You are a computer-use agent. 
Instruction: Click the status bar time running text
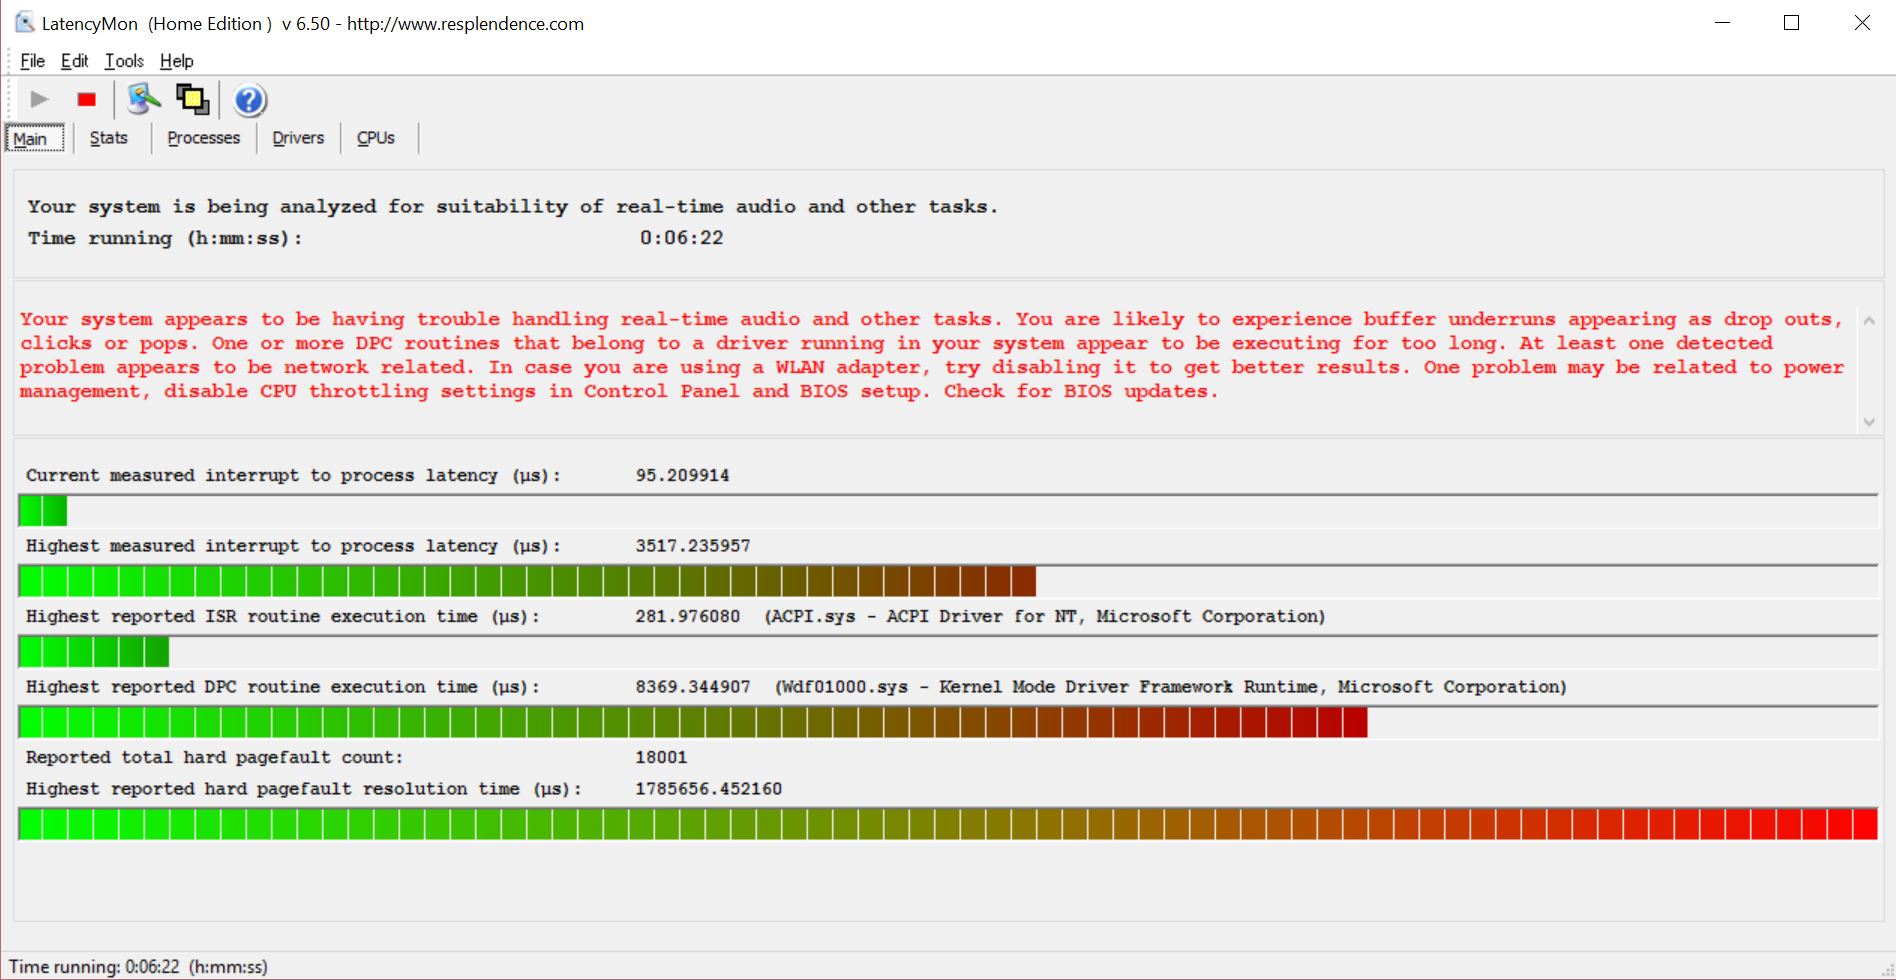(138, 967)
